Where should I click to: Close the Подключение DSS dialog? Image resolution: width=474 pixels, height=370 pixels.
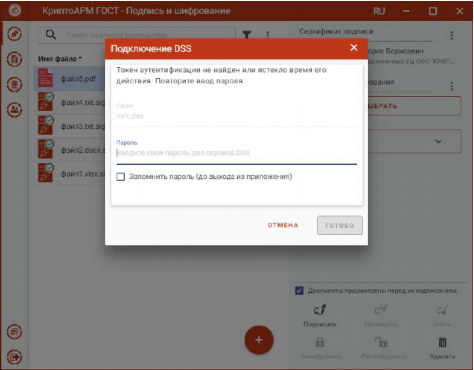pyautogui.click(x=354, y=48)
